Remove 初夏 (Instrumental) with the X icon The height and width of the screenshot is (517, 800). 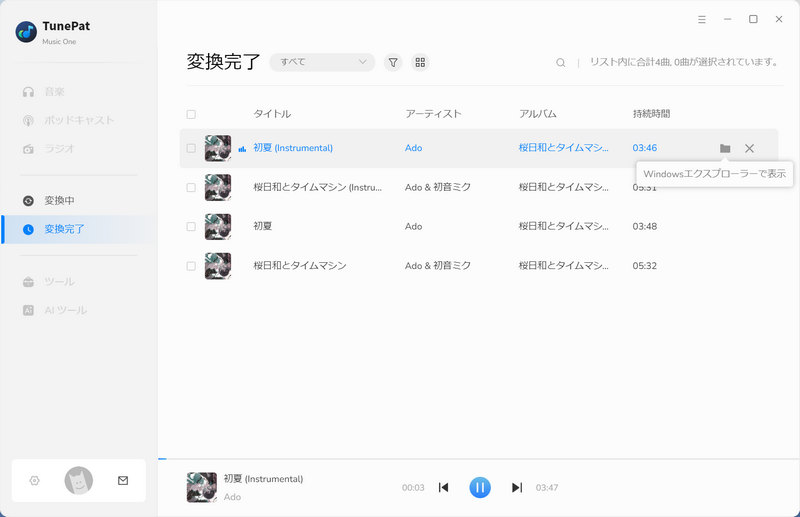point(749,149)
